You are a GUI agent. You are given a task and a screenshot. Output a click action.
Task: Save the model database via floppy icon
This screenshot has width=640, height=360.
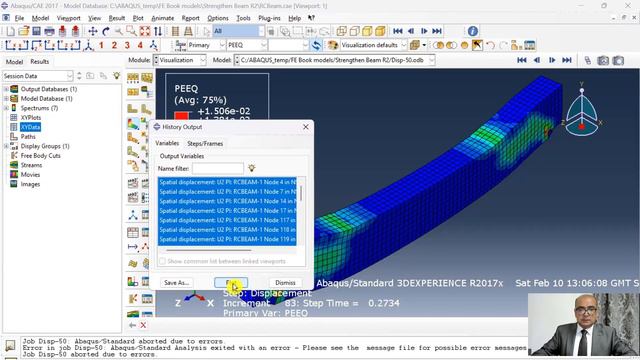tap(36, 31)
